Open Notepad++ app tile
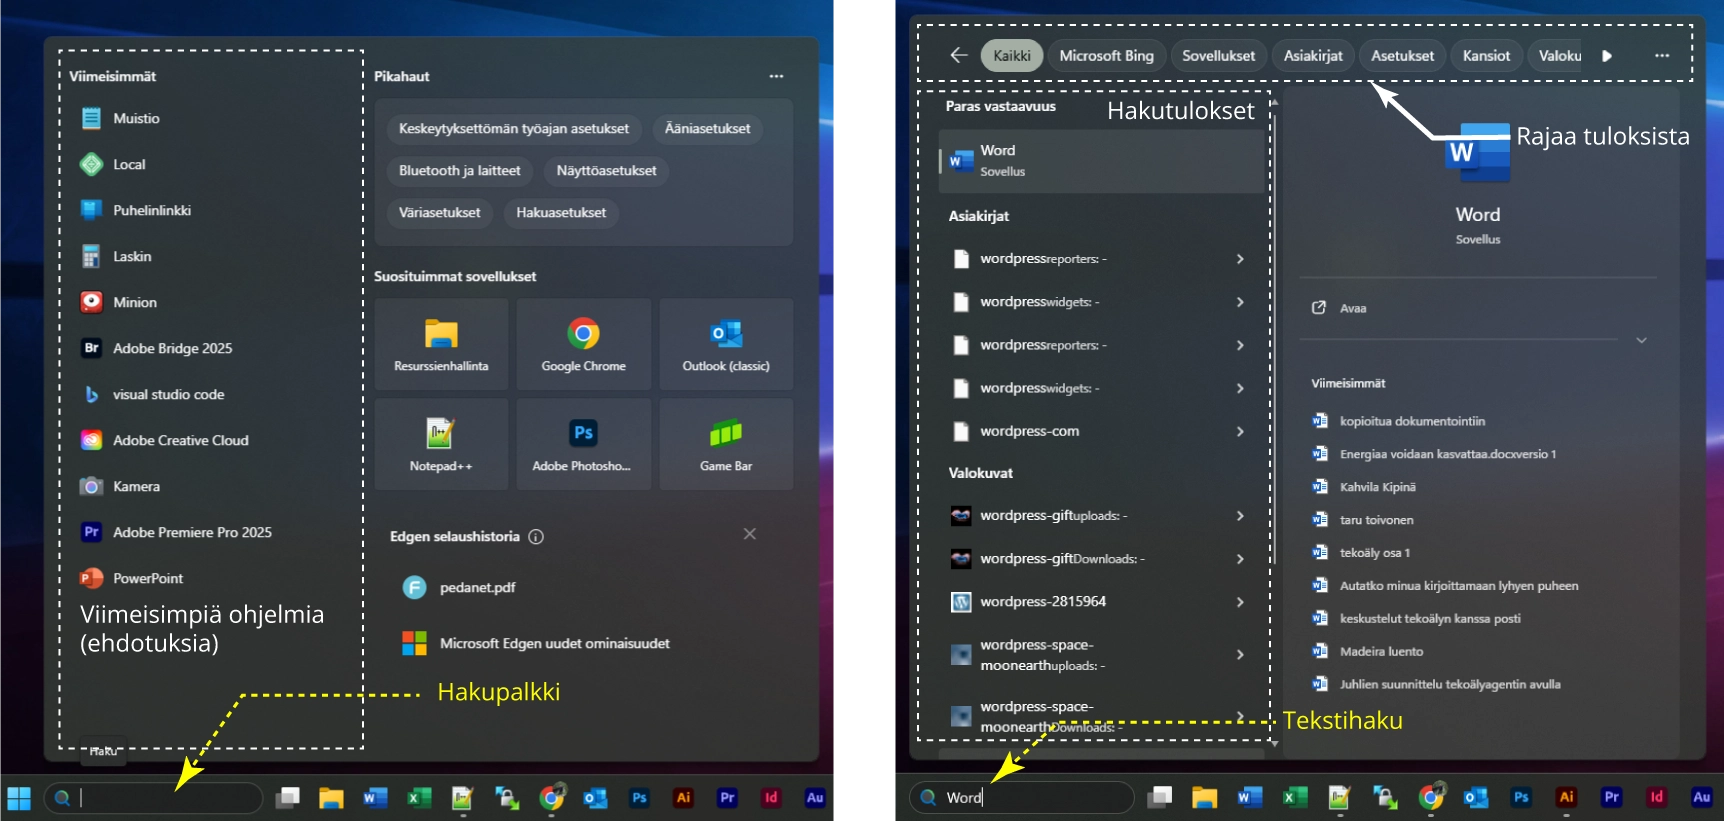The image size is (1724, 821). point(440,444)
